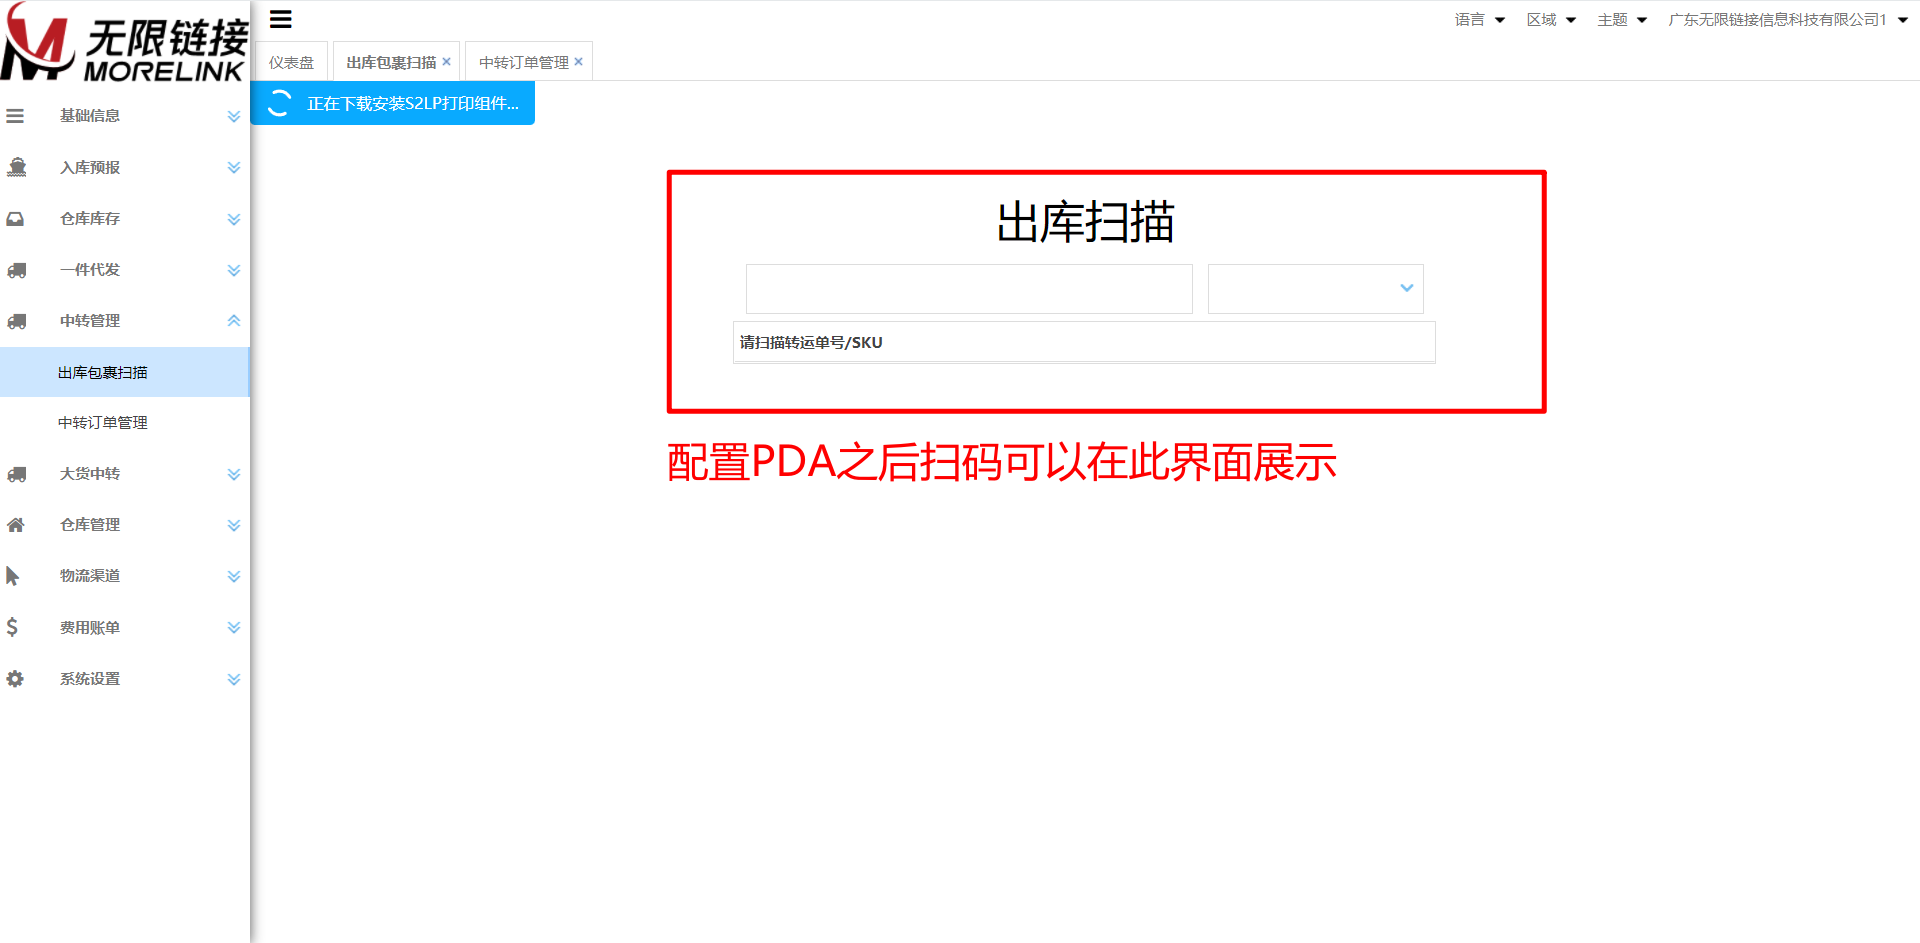Click the 请扫描转运单号/SKU input field
The height and width of the screenshot is (943, 1920).
[1084, 342]
